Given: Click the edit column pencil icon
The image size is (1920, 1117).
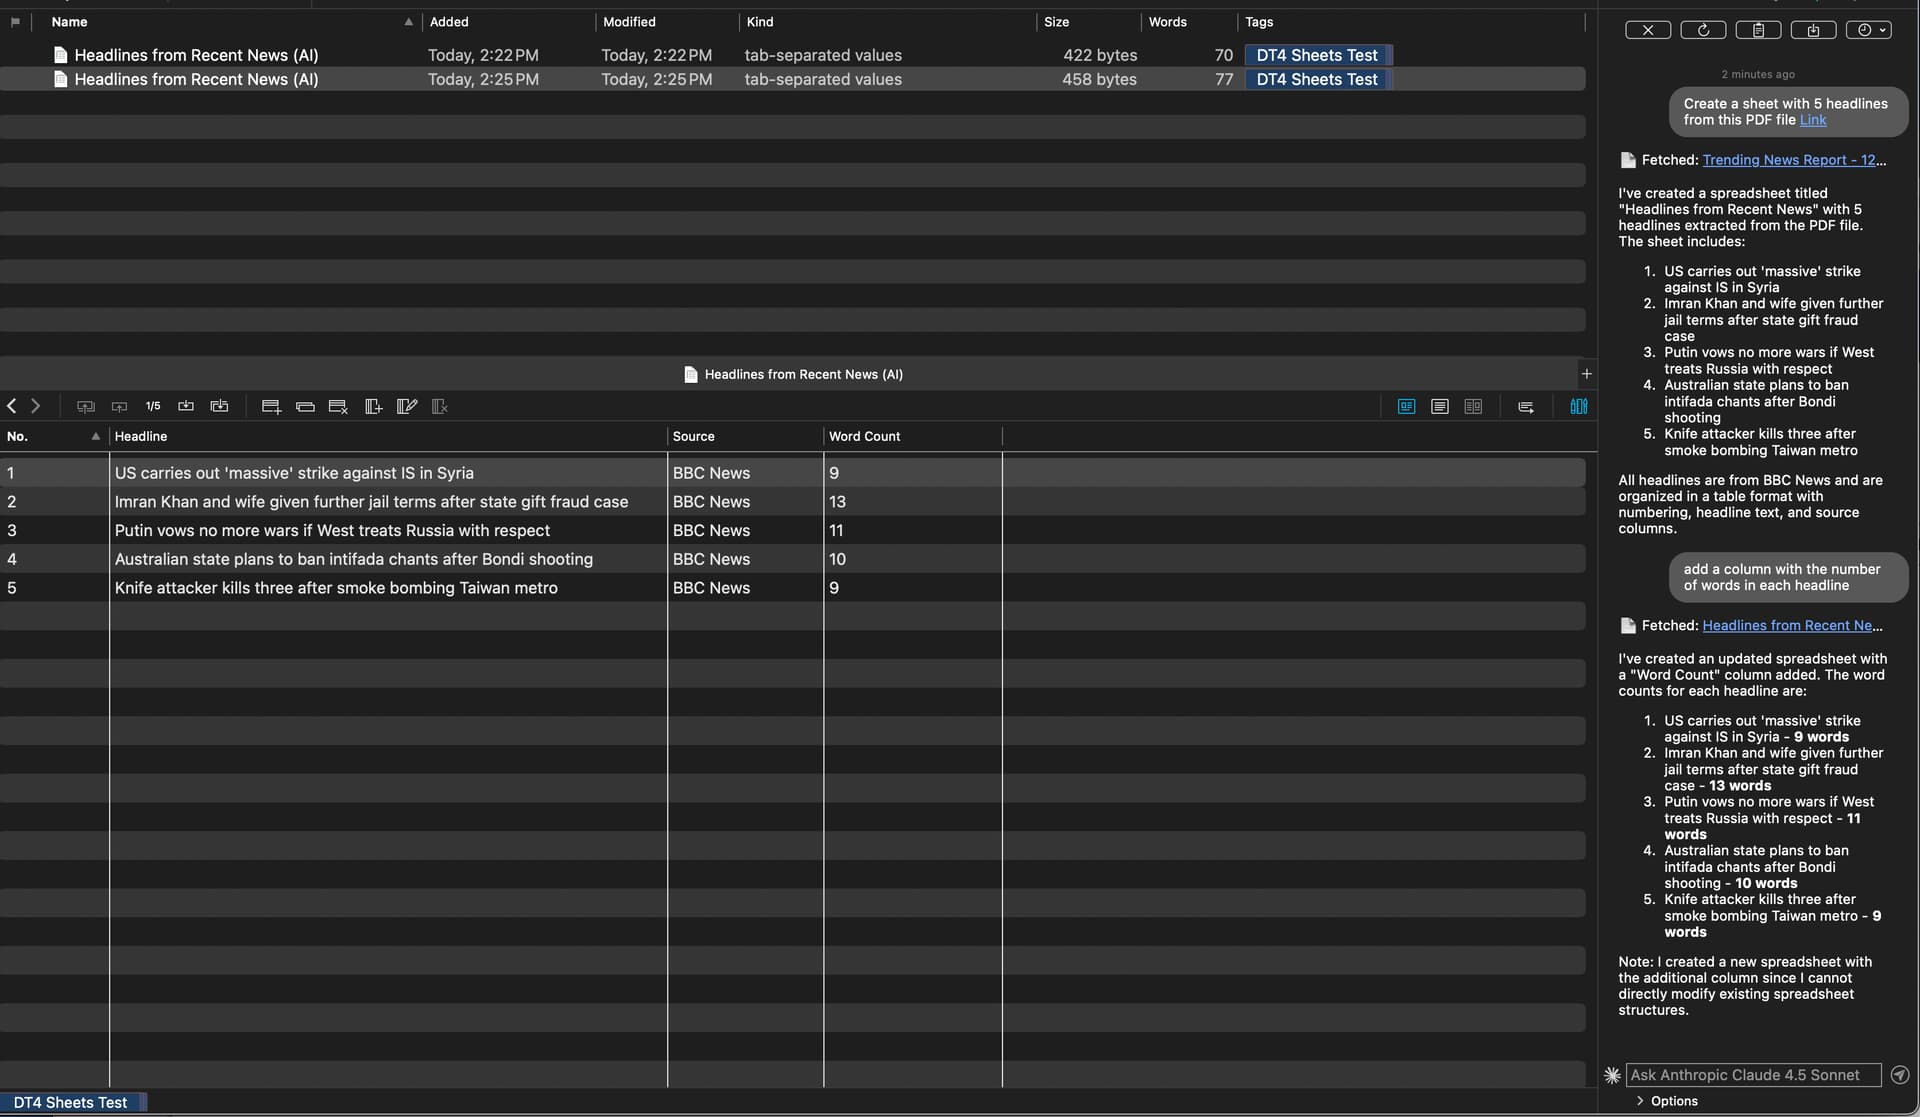Looking at the screenshot, I should tap(407, 406).
